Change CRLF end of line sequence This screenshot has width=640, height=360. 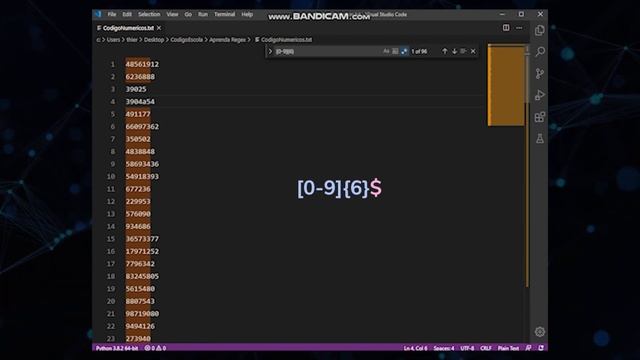coord(486,348)
